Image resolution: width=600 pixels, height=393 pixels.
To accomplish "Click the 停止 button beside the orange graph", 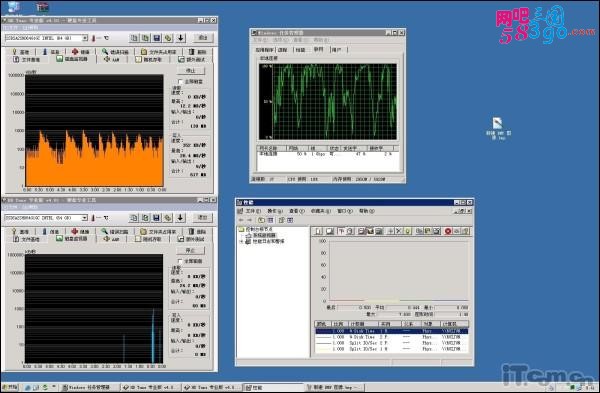I will pyautogui.click(x=191, y=71).
